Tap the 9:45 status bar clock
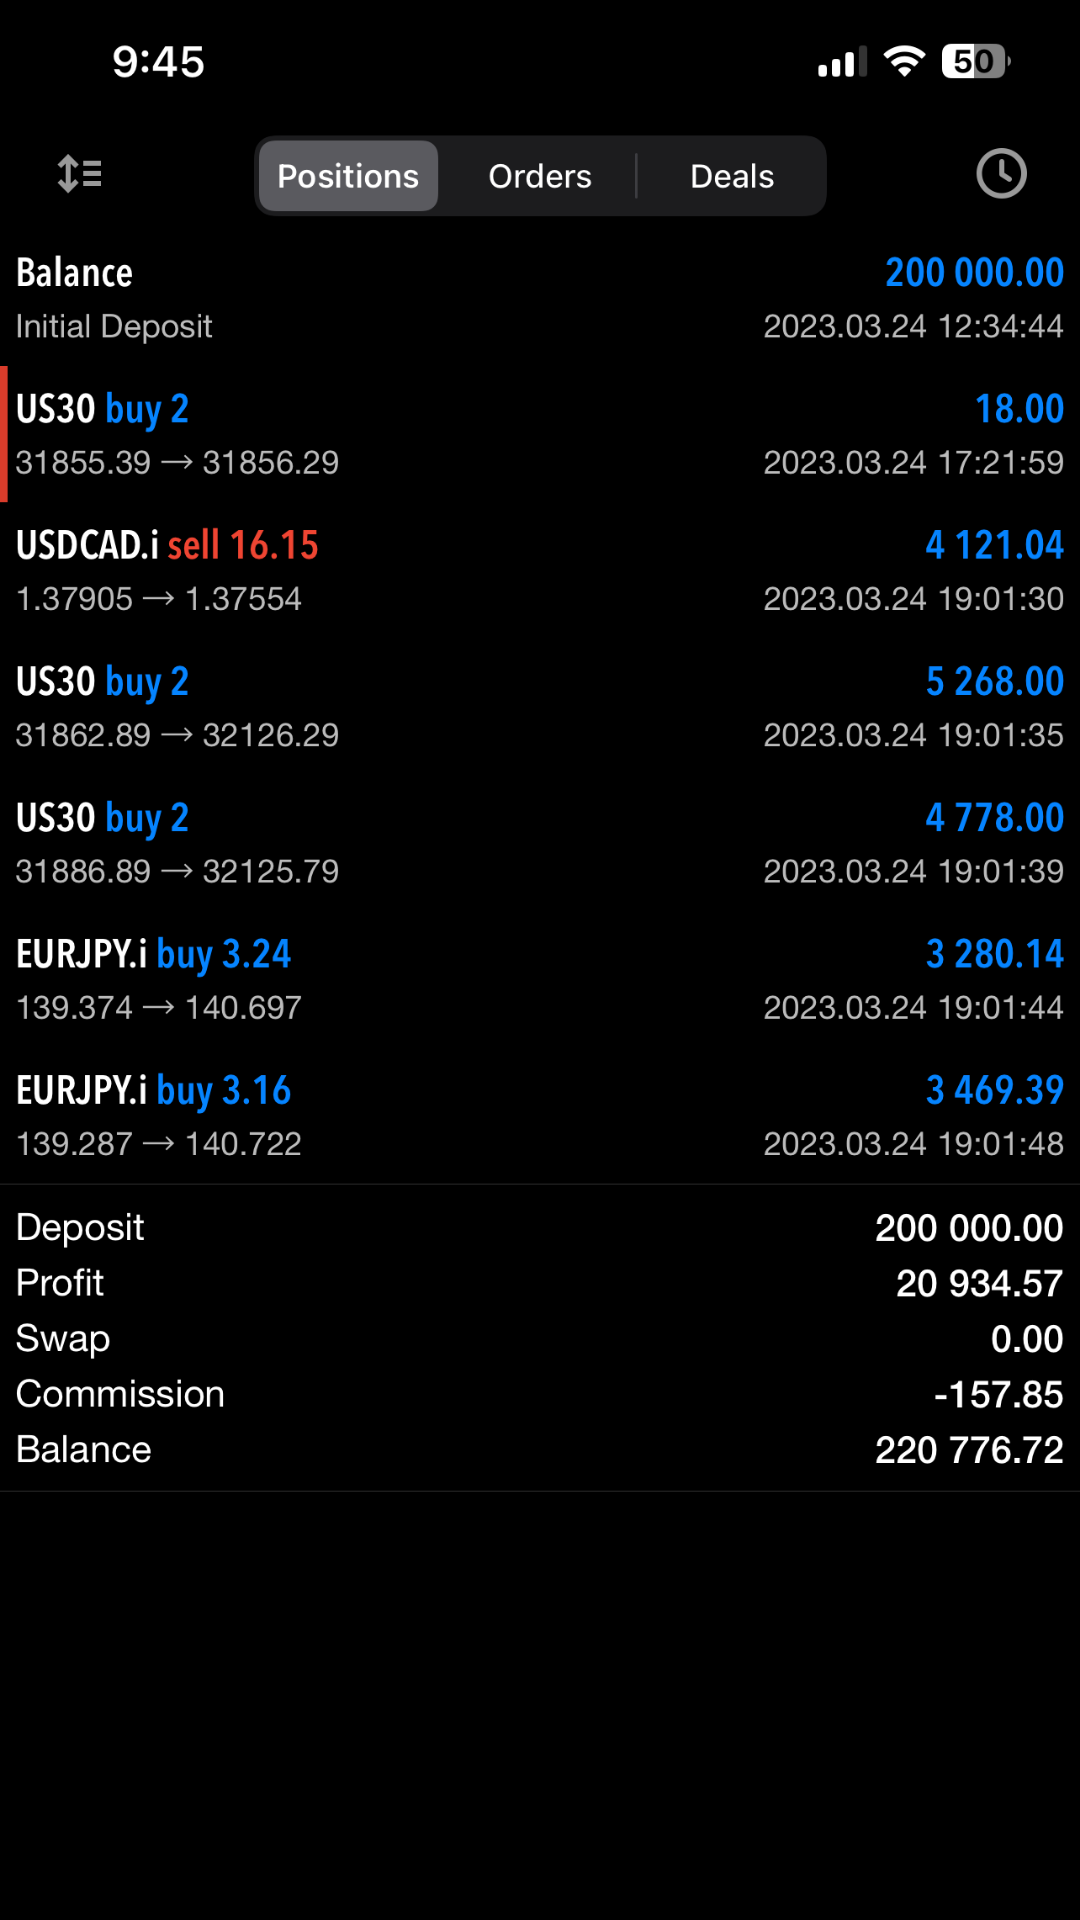The image size is (1080, 1920). (x=158, y=62)
